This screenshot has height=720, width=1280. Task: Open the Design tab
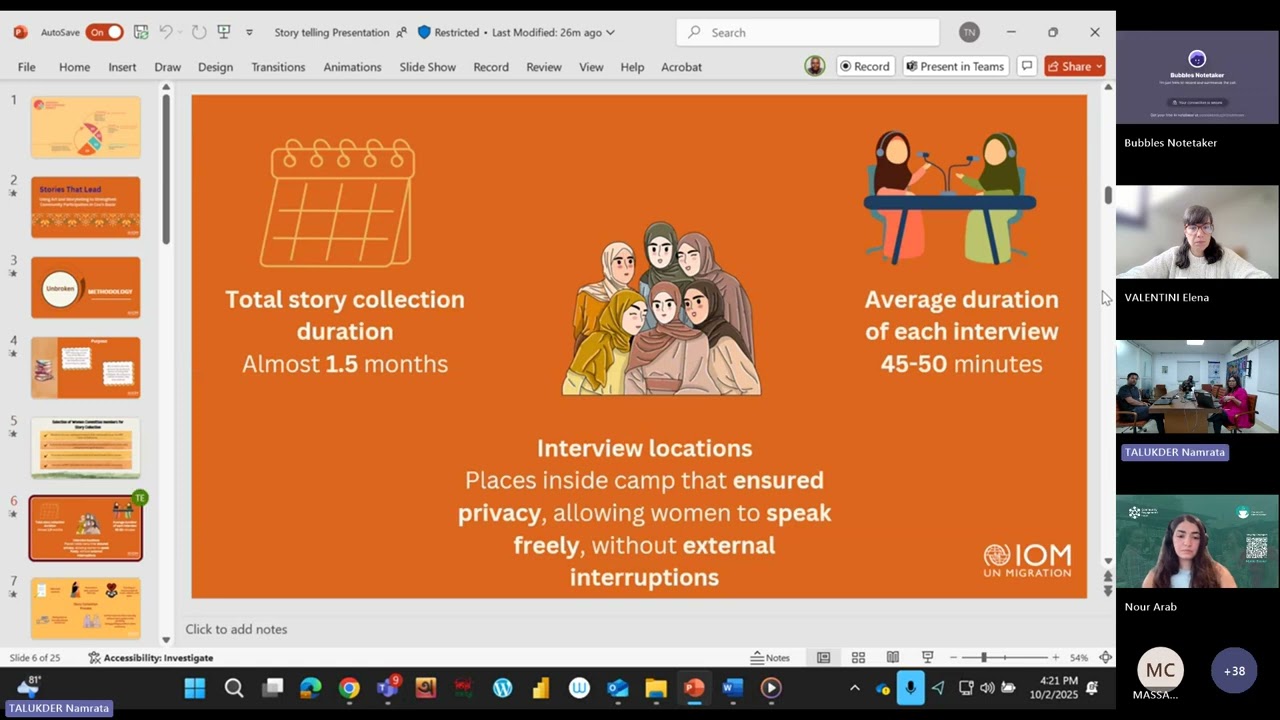pos(215,67)
